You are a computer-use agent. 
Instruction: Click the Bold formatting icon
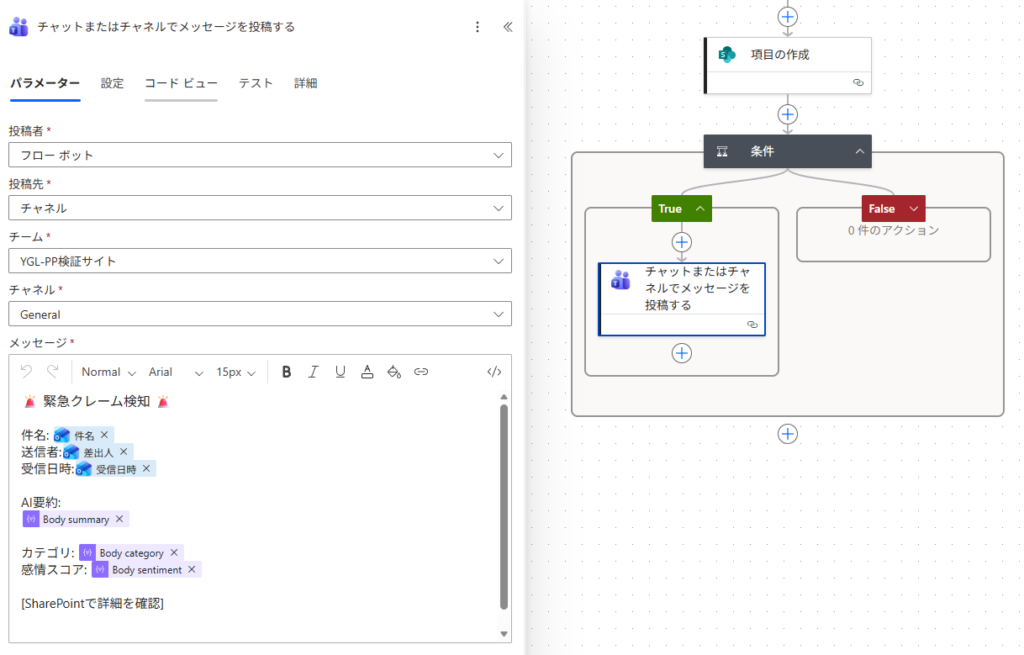tap(286, 372)
